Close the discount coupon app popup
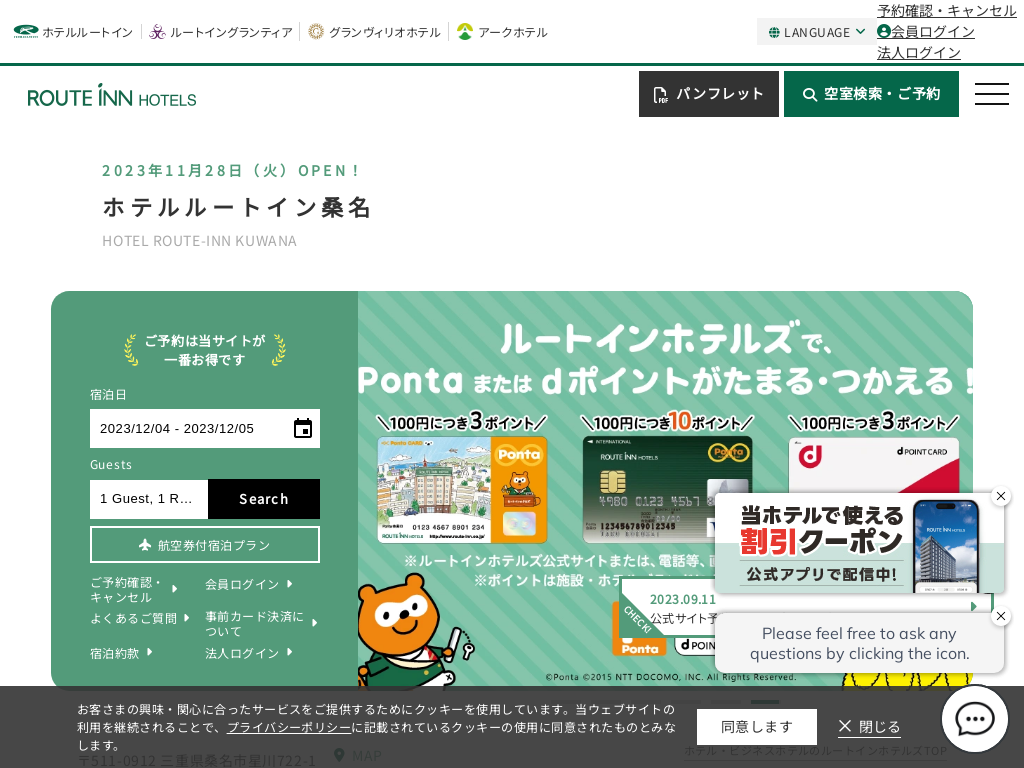 [x=1000, y=496]
